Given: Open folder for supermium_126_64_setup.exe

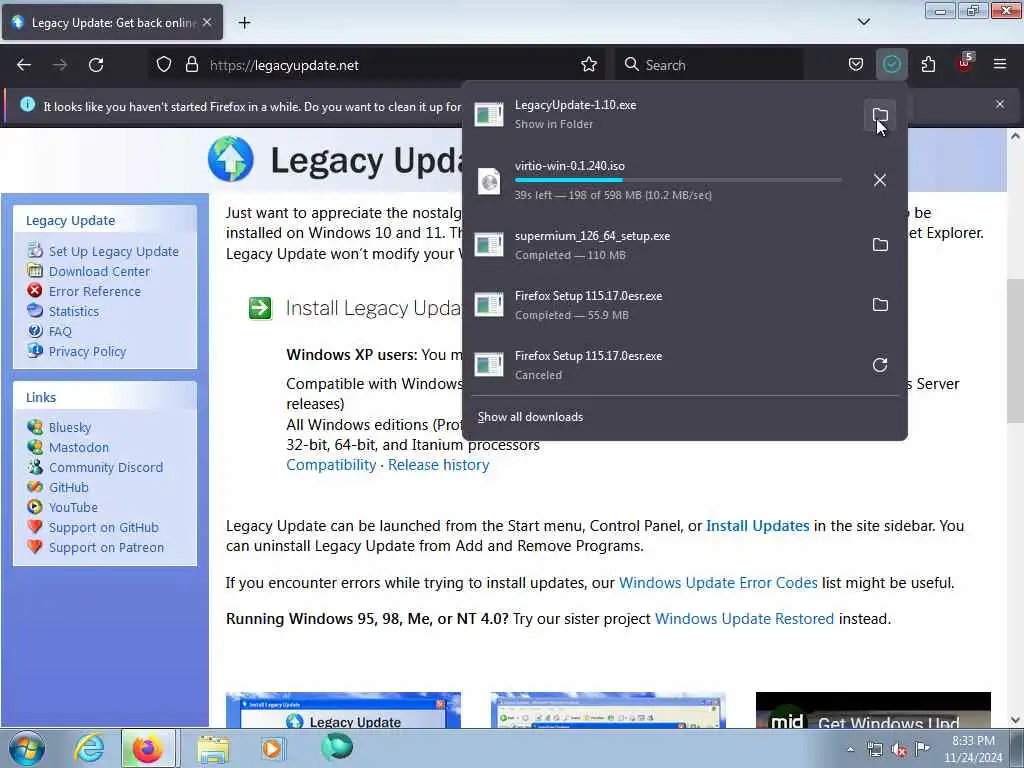Looking at the screenshot, I should click(x=880, y=245).
